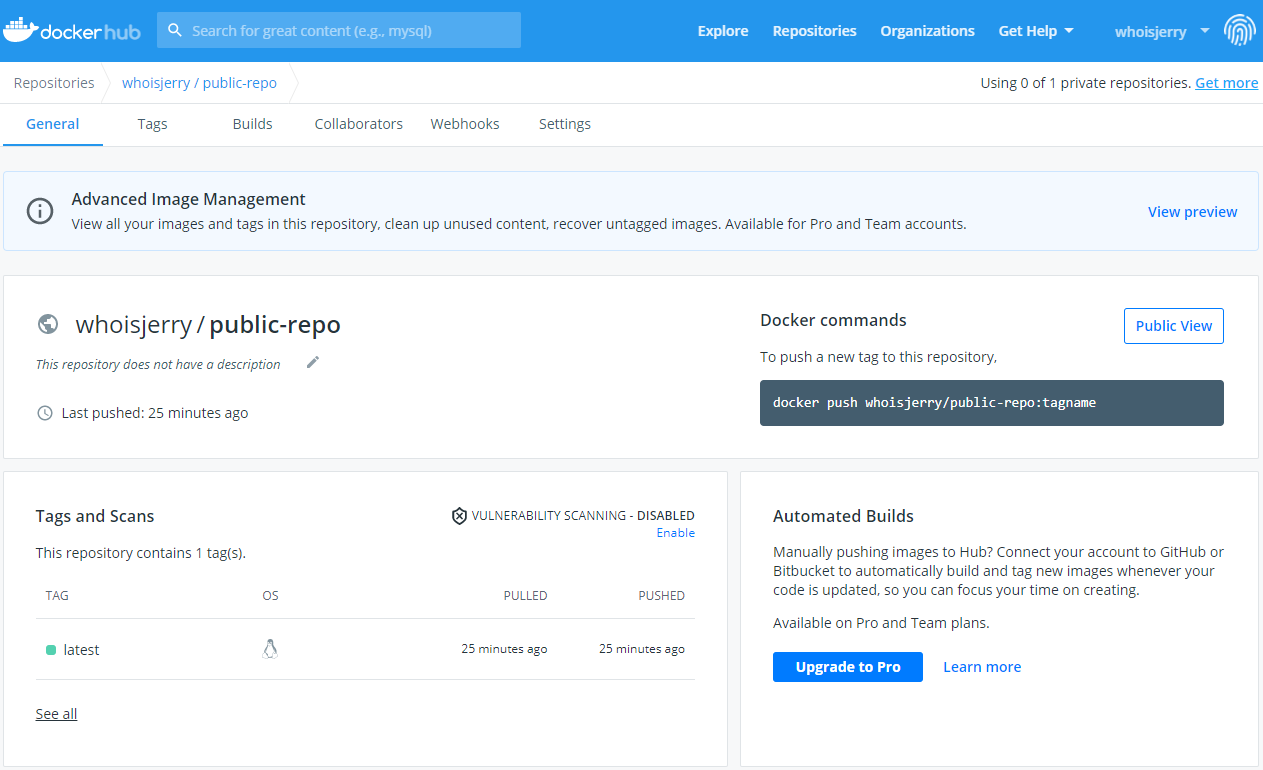This screenshot has width=1263, height=770.
Task: Switch to the Webhooks tab
Action: (465, 124)
